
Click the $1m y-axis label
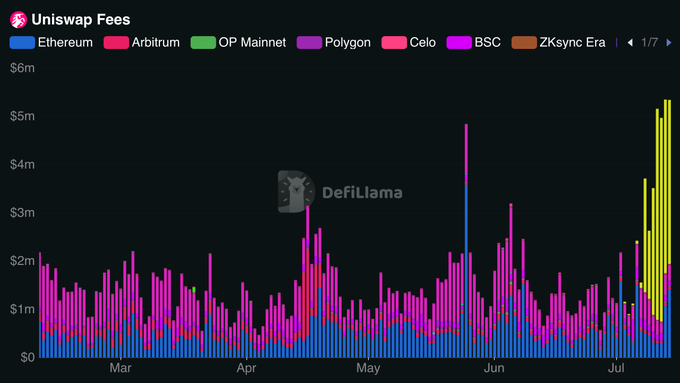pyautogui.click(x=22, y=309)
